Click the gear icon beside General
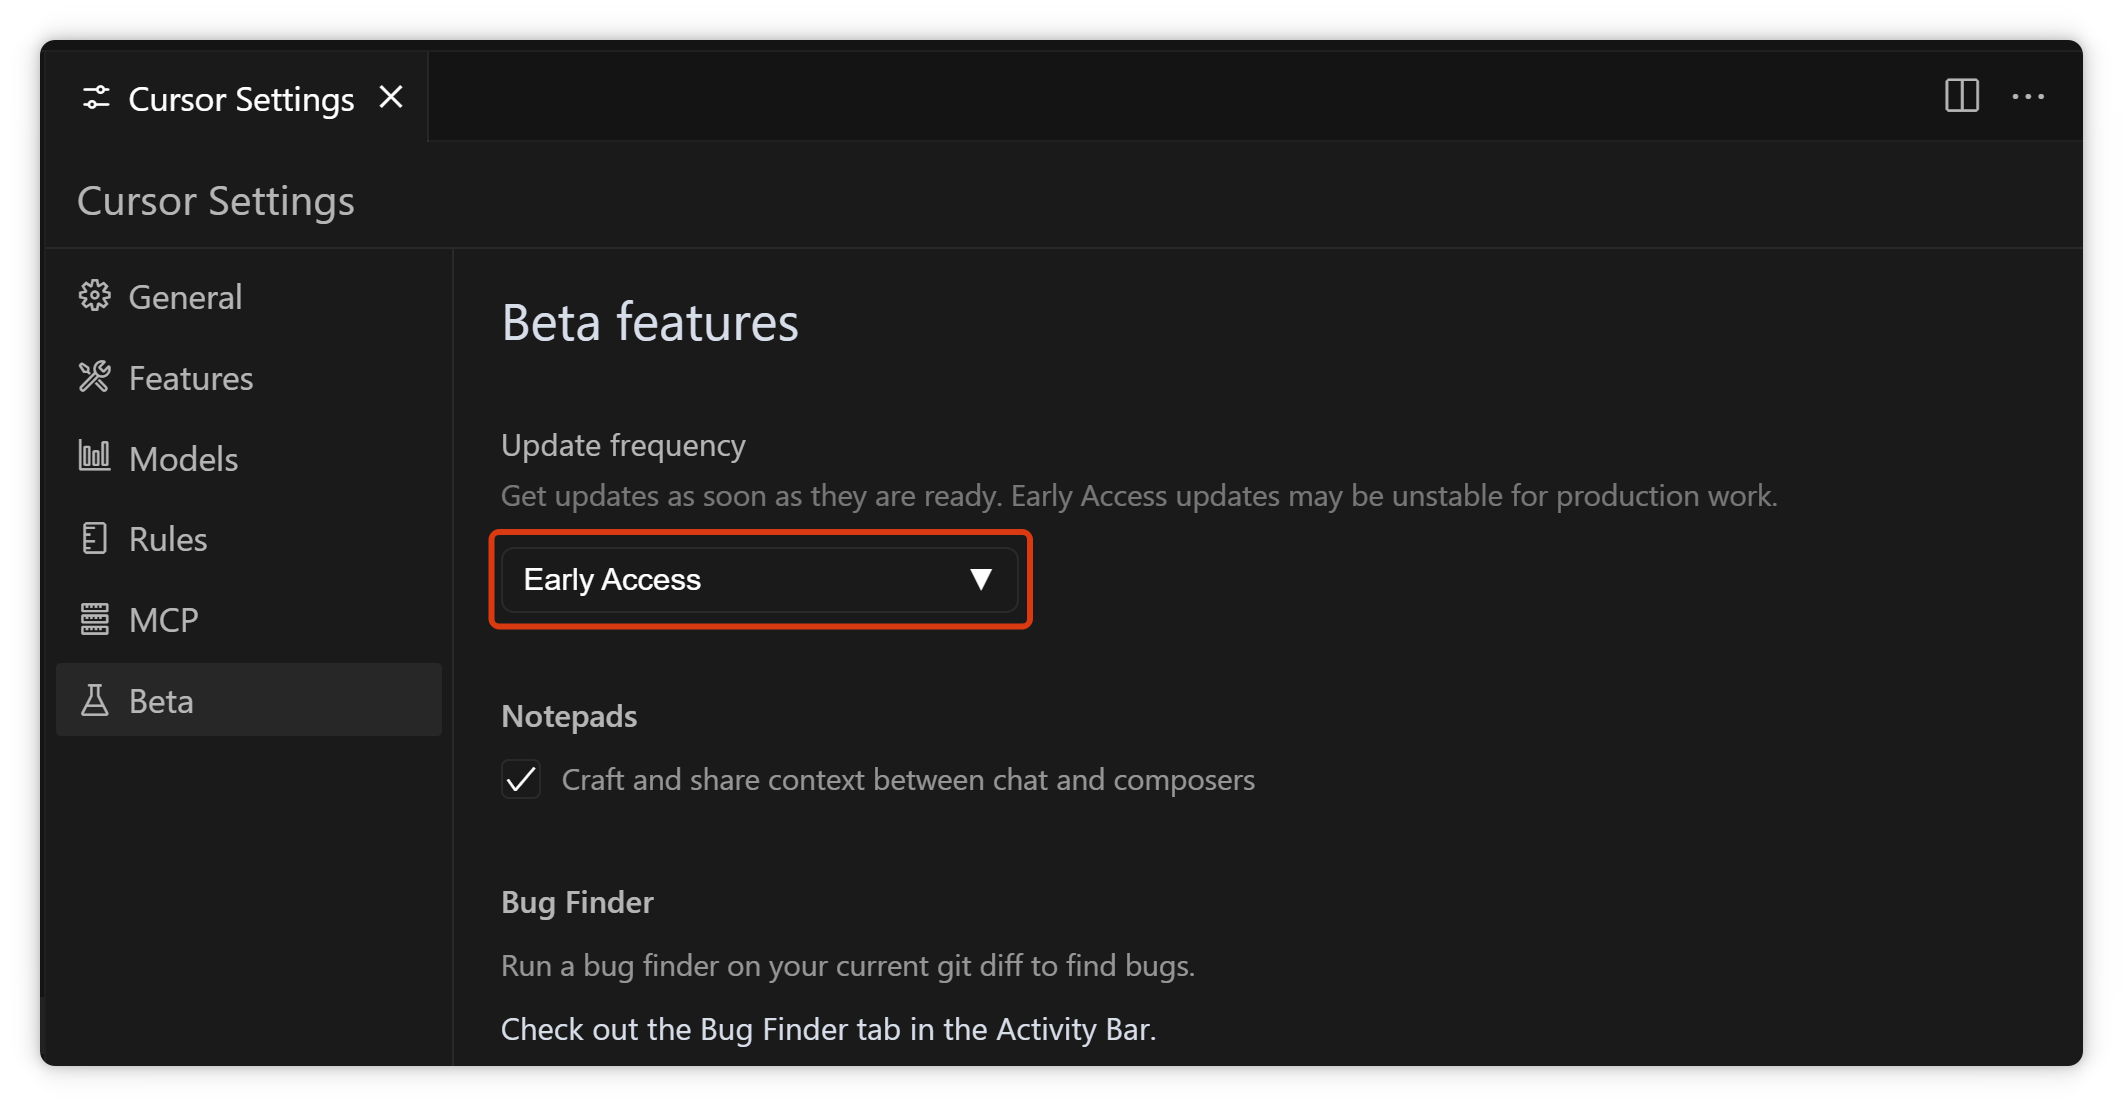The height and width of the screenshot is (1106, 2123). (95, 296)
